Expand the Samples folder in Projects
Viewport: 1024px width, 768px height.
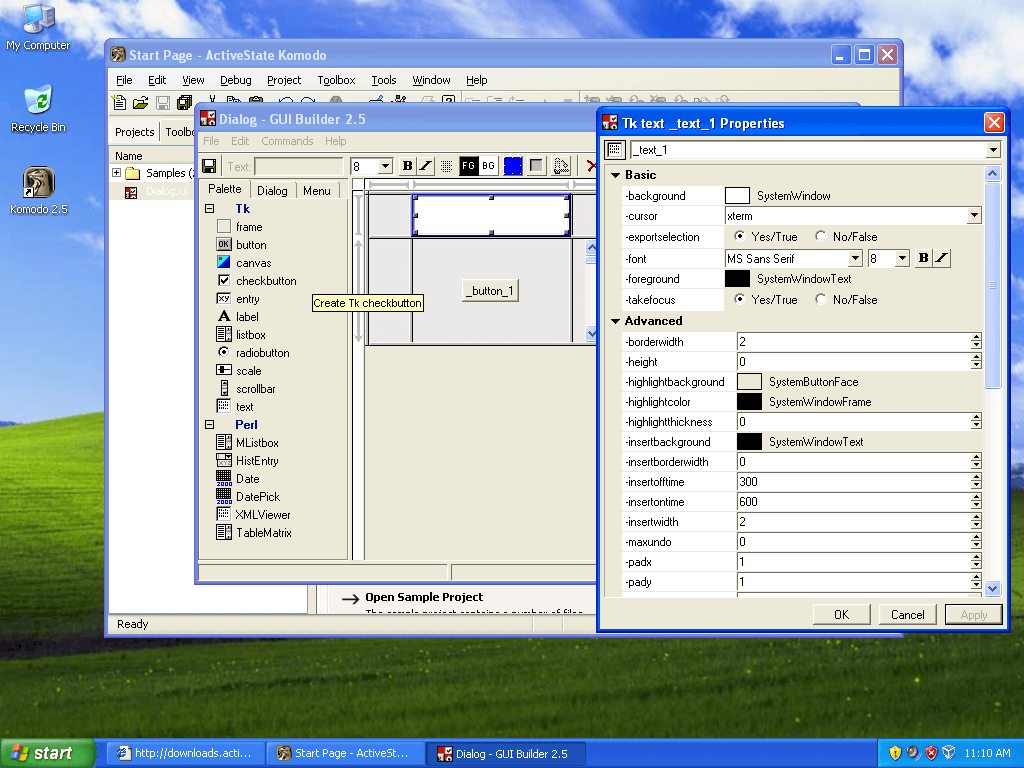pyautogui.click(x=116, y=173)
